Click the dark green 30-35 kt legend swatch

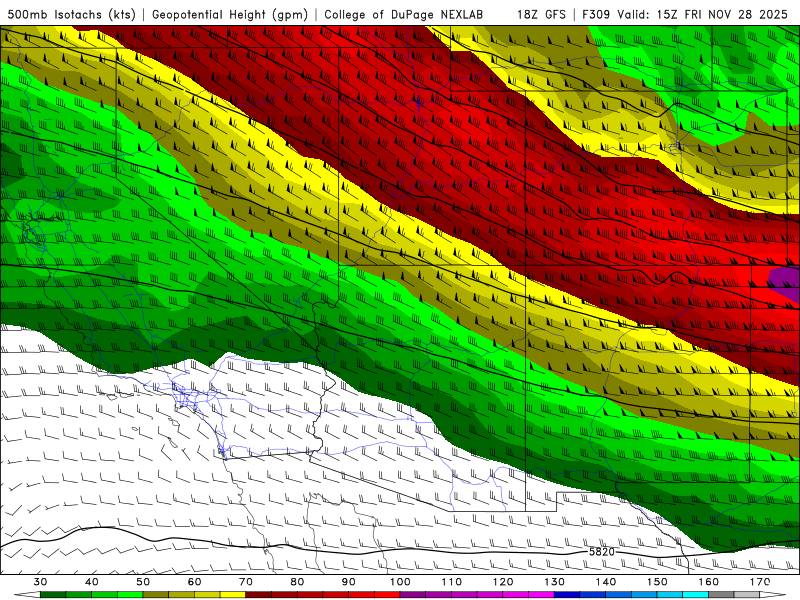tap(53, 593)
